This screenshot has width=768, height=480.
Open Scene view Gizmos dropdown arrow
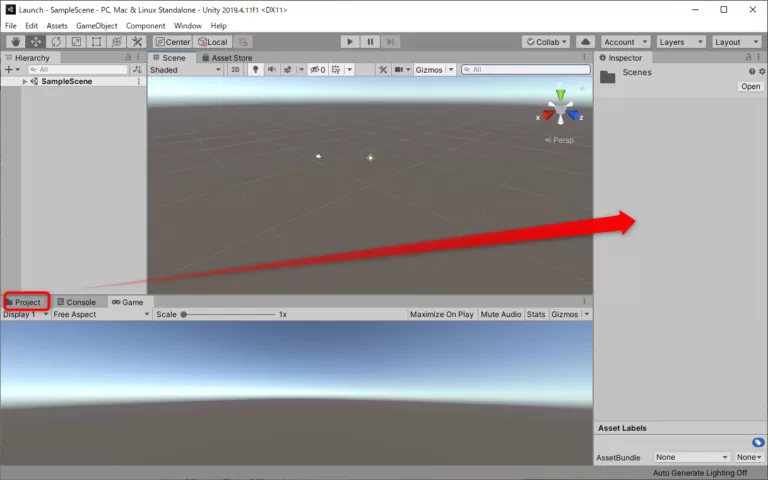point(451,70)
